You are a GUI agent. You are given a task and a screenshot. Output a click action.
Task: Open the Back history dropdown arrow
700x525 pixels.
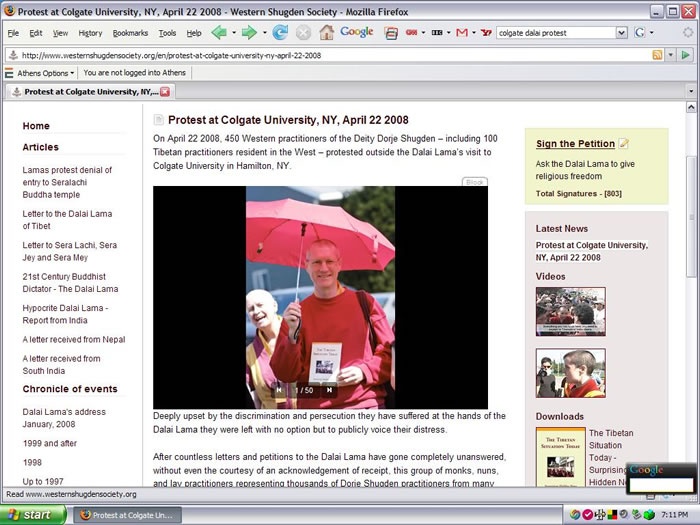pos(233,33)
